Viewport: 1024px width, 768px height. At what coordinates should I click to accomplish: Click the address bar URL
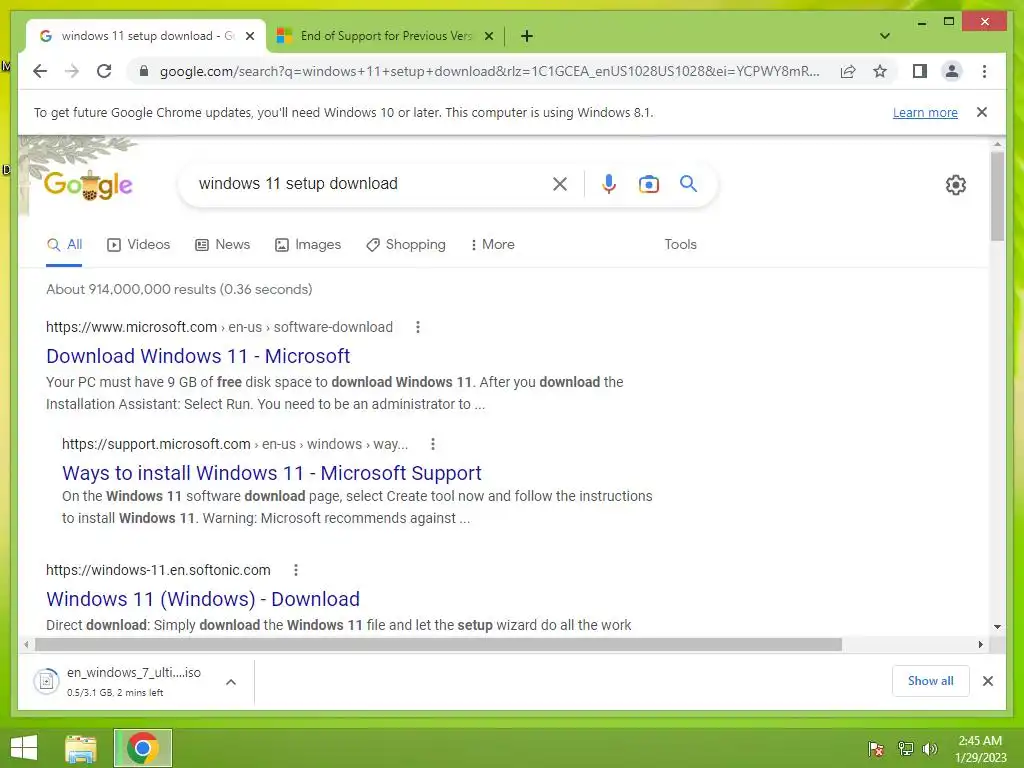(x=490, y=71)
